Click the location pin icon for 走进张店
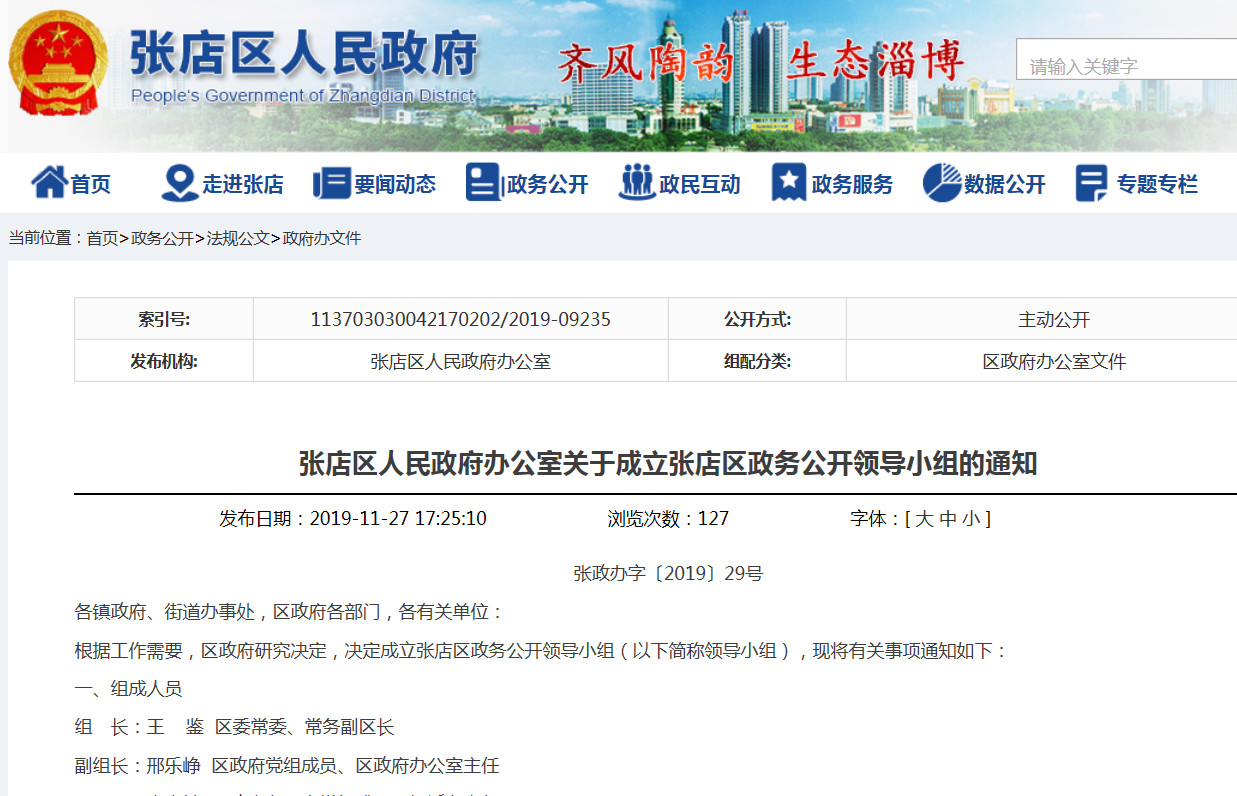This screenshot has height=796, width=1237. click(x=179, y=183)
